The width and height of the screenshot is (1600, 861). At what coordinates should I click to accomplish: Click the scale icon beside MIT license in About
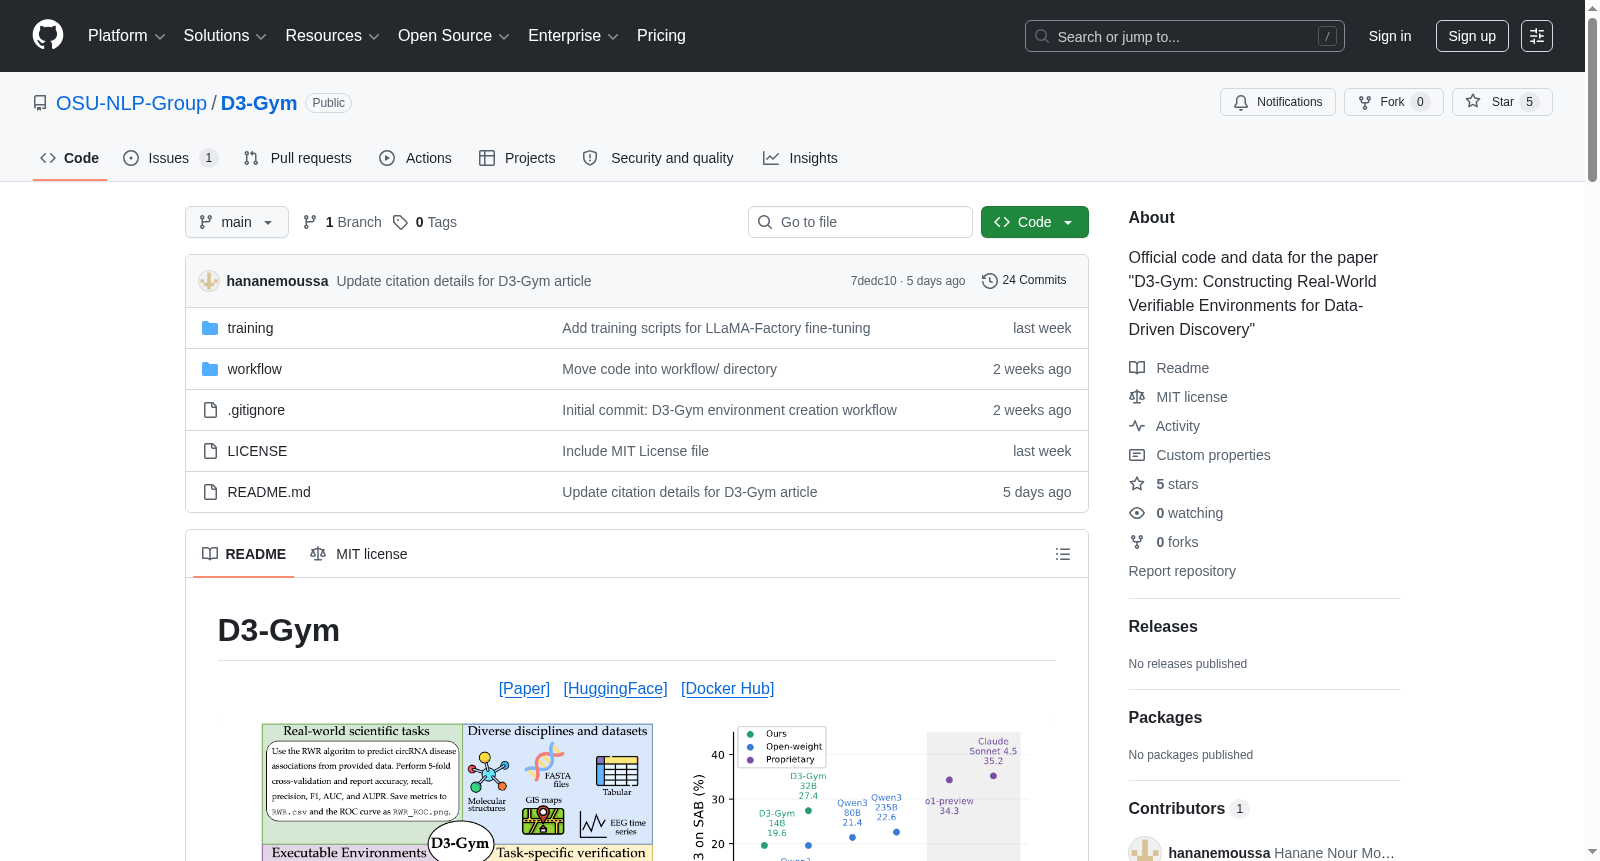pos(1137,397)
